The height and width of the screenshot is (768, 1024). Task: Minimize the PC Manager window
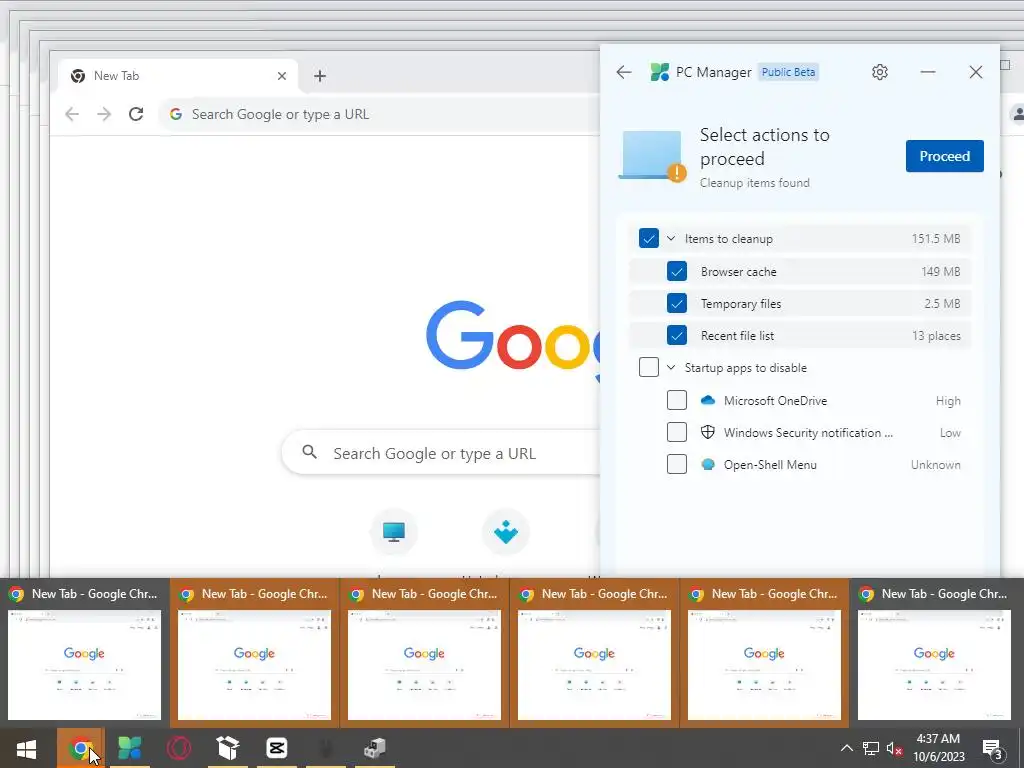[x=928, y=72]
